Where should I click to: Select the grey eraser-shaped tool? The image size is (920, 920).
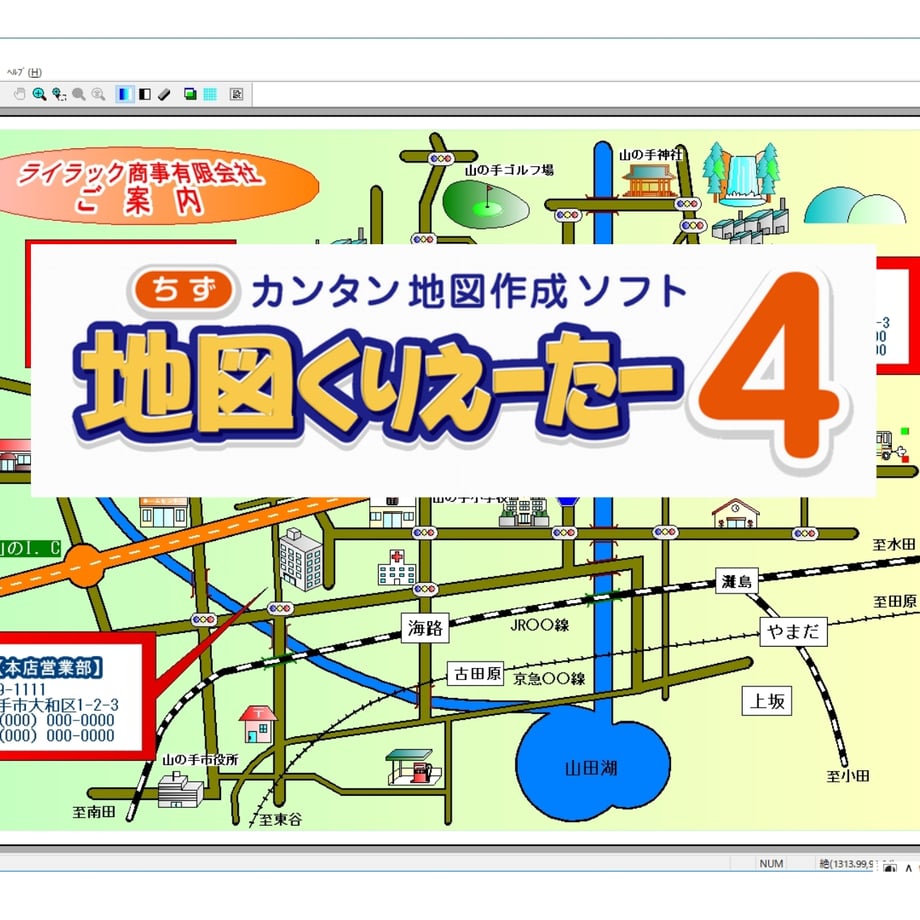(164, 94)
